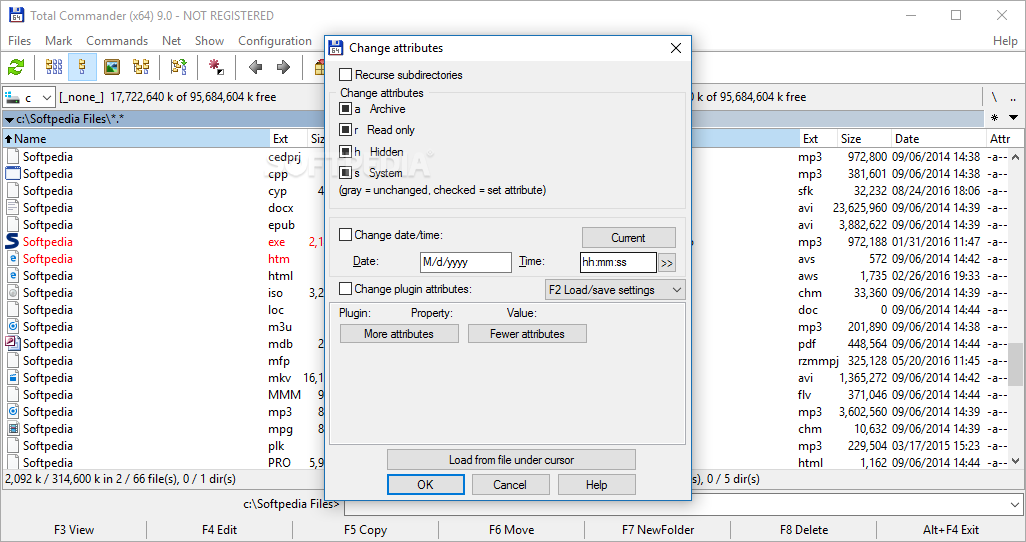
Task: Open the directory tree view icon
Action: [x=141, y=67]
